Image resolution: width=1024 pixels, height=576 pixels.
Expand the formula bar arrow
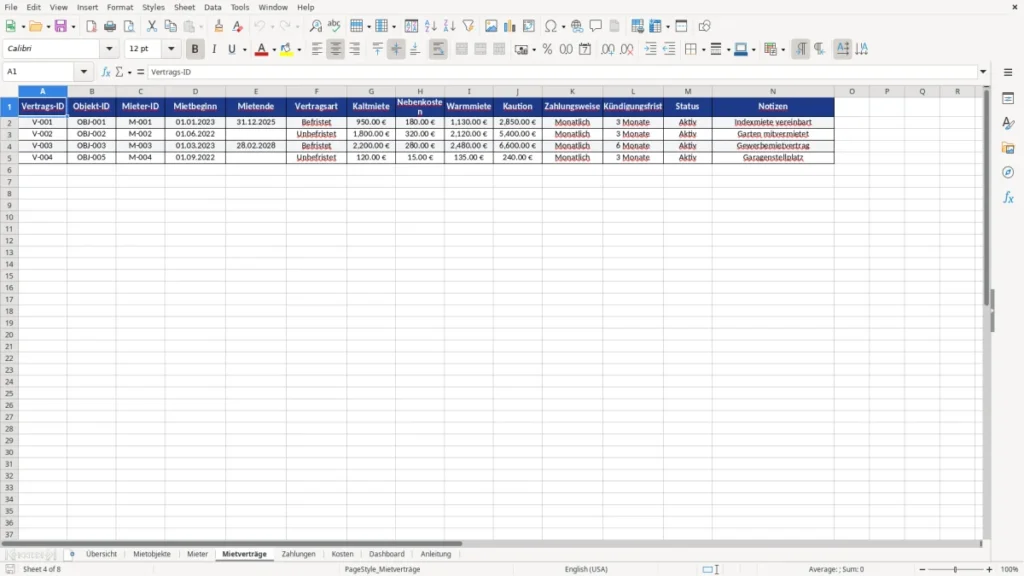(x=983, y=72)
